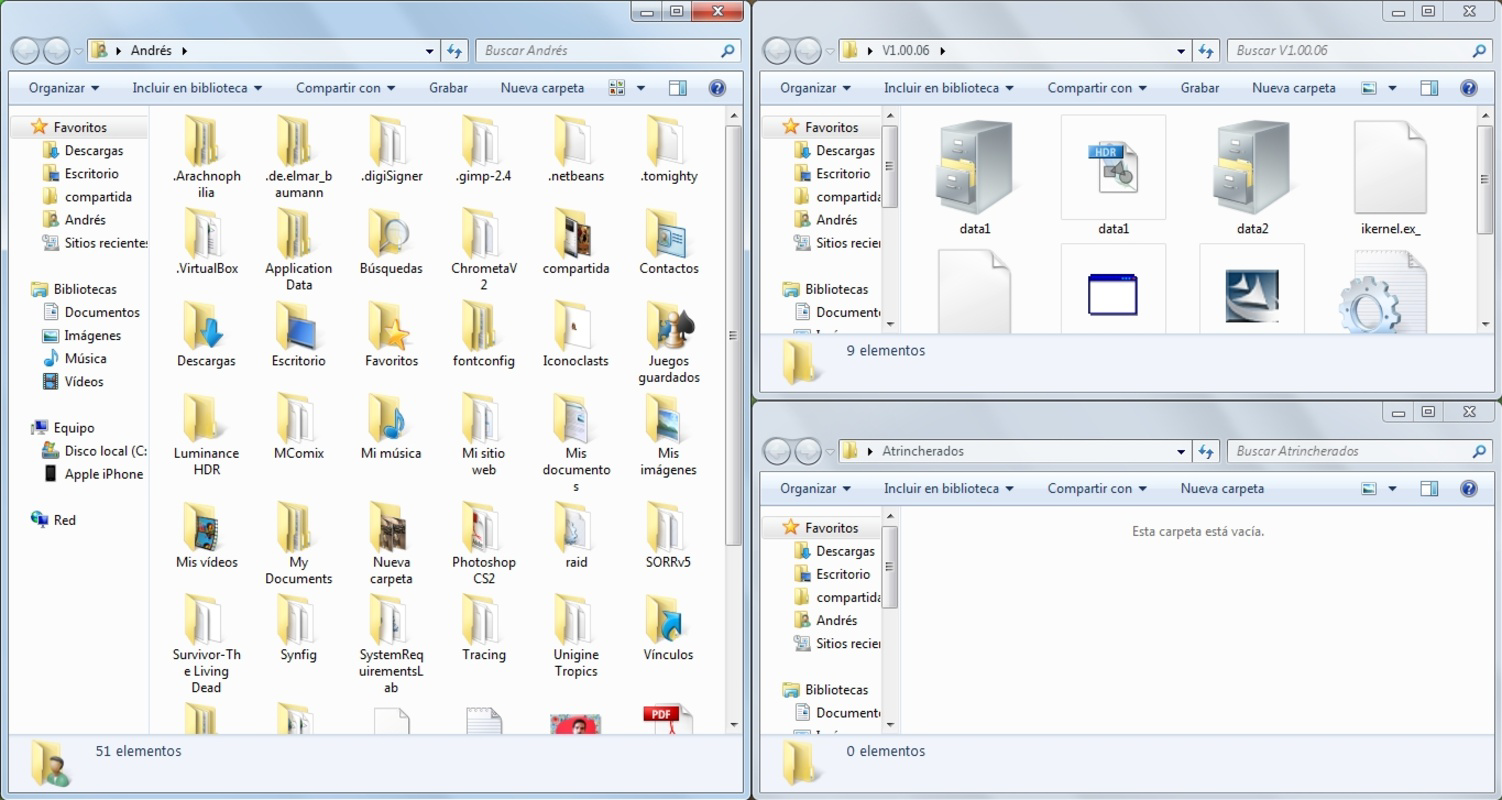Click the Buscar V1.00.06 search field
Image resolution: width=1502 pixels, height=800 pixels.
1359,50
